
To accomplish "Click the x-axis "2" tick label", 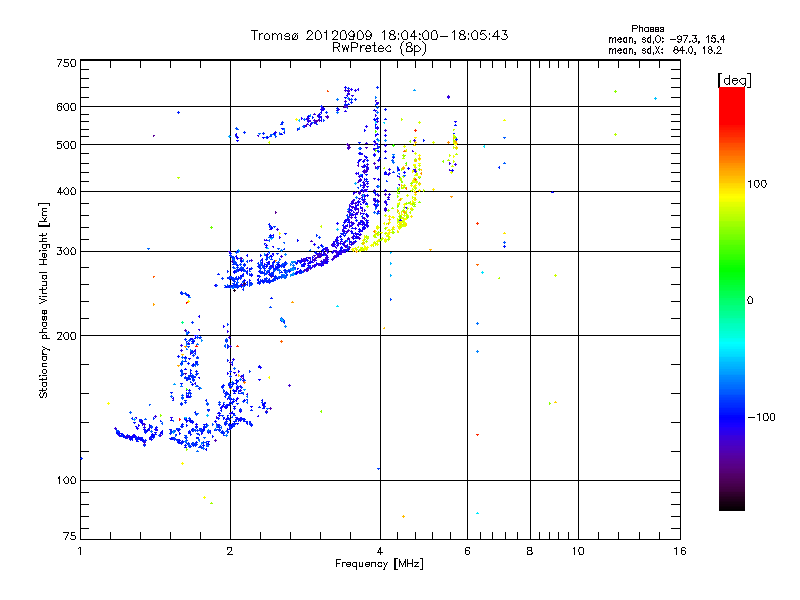I will point(230,551).
